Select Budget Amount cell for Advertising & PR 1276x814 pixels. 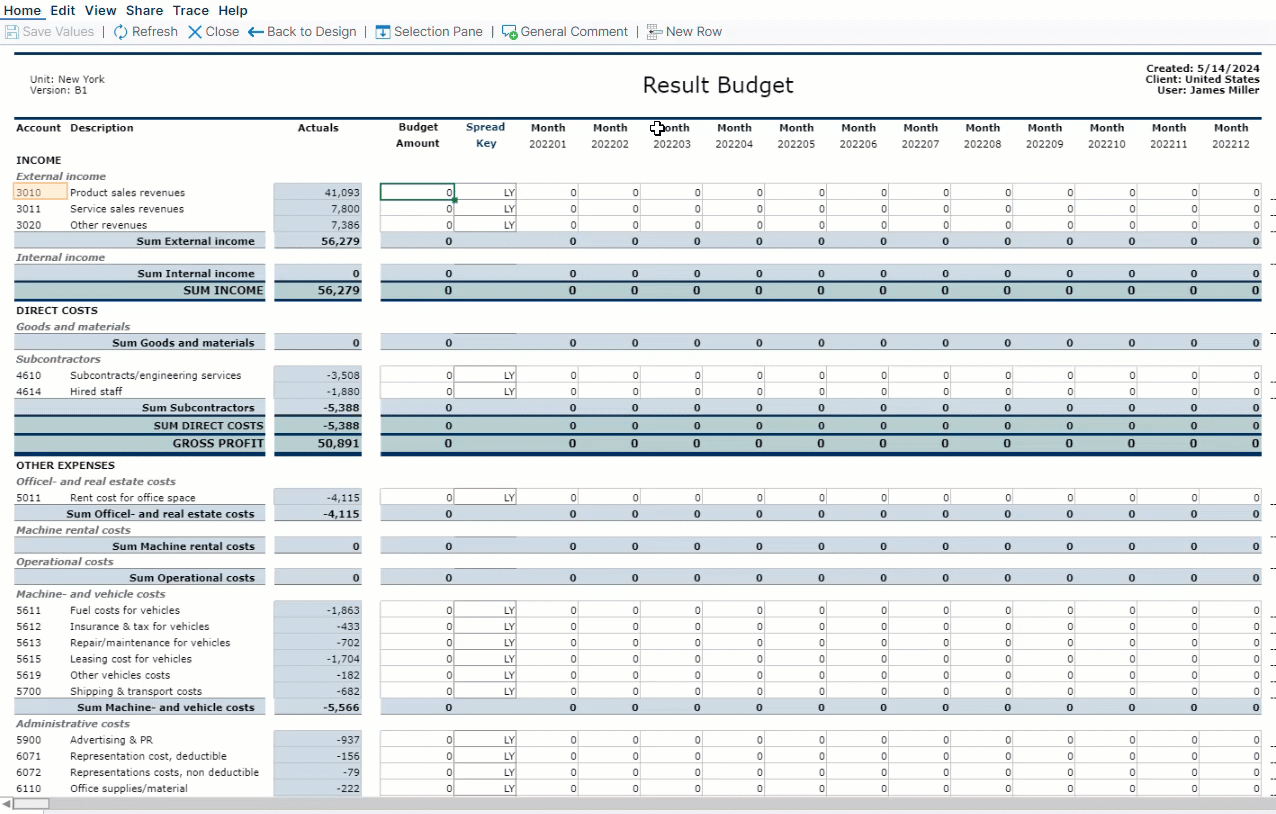pyautogui.click(x=417, y=740)
